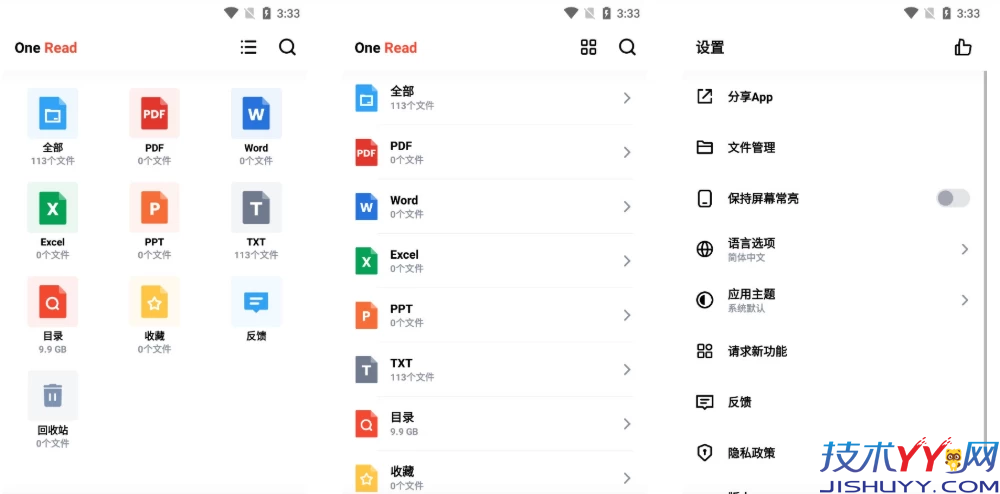Tap the search icon on the grid view screen
Screen dimensions: 1000x494
pos(288,47)
